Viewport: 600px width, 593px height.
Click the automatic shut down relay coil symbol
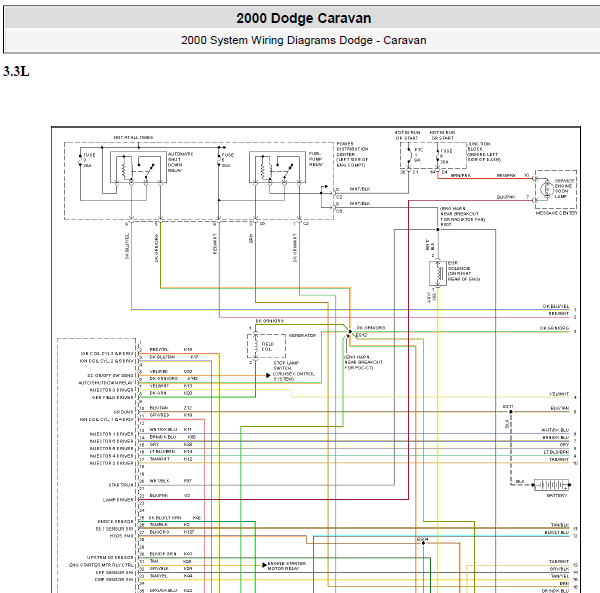click(x=127, y=170)
